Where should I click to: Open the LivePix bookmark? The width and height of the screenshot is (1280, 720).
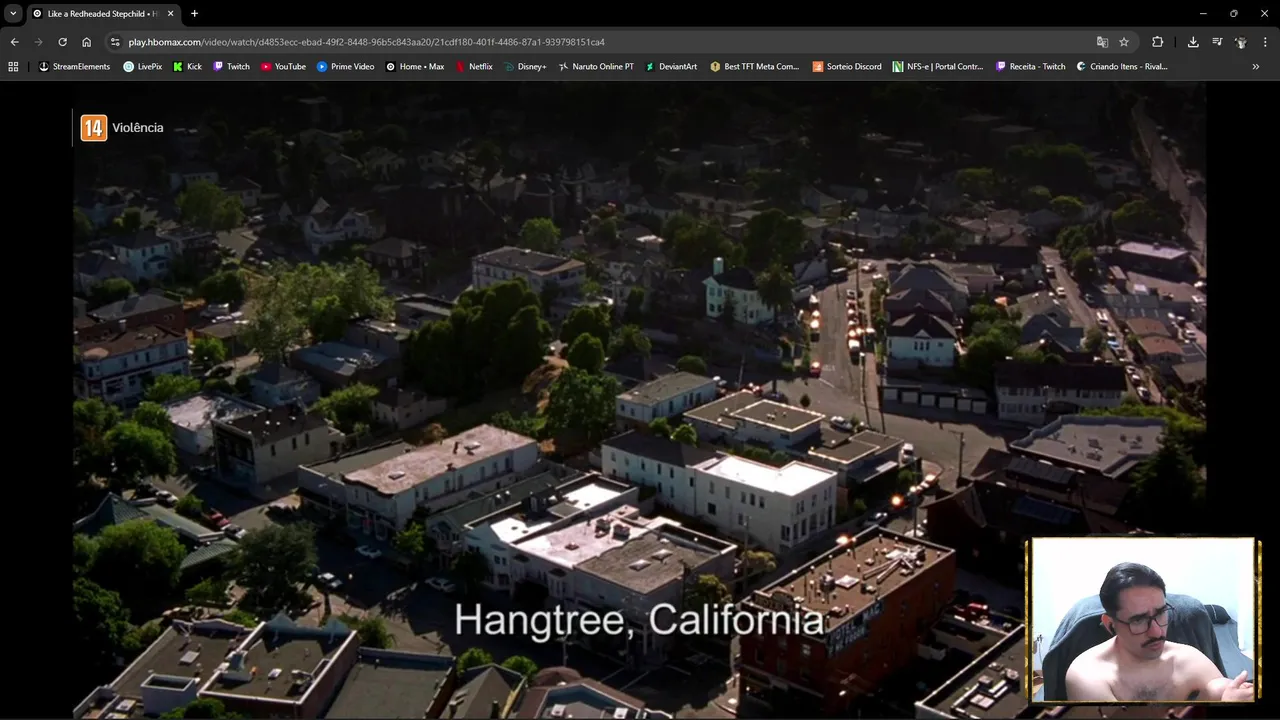[142, 67]
